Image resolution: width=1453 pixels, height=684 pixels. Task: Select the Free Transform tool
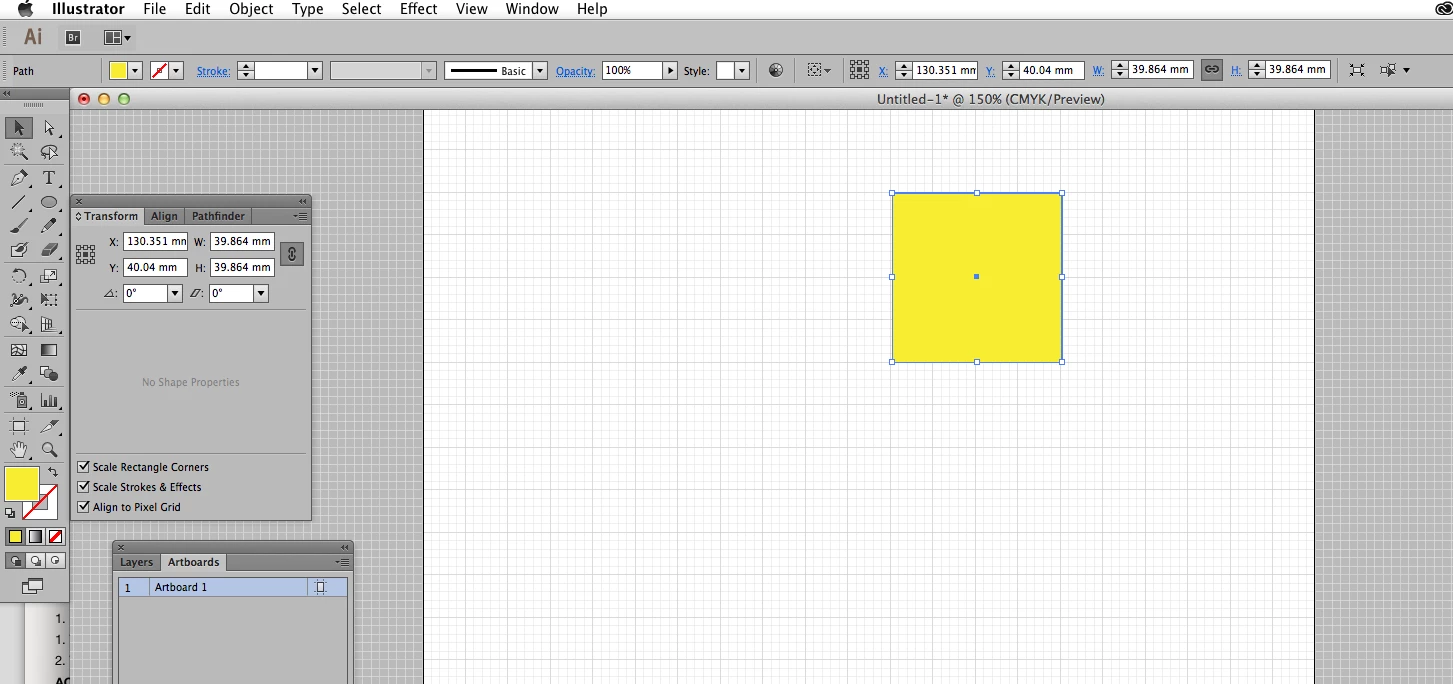click(x=49, y=300)
